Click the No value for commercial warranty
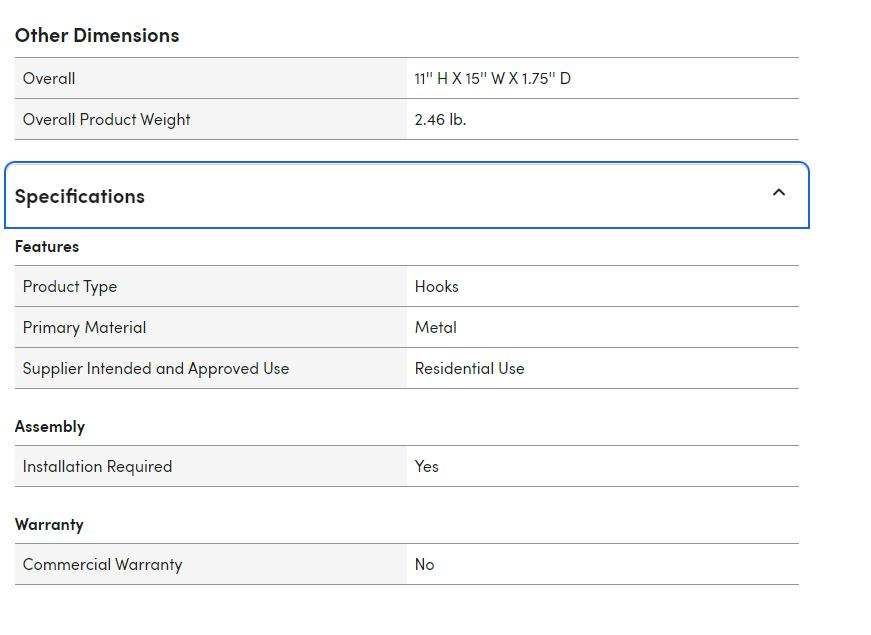The height and width of the screenshot is (635, 871). point(424,564)
